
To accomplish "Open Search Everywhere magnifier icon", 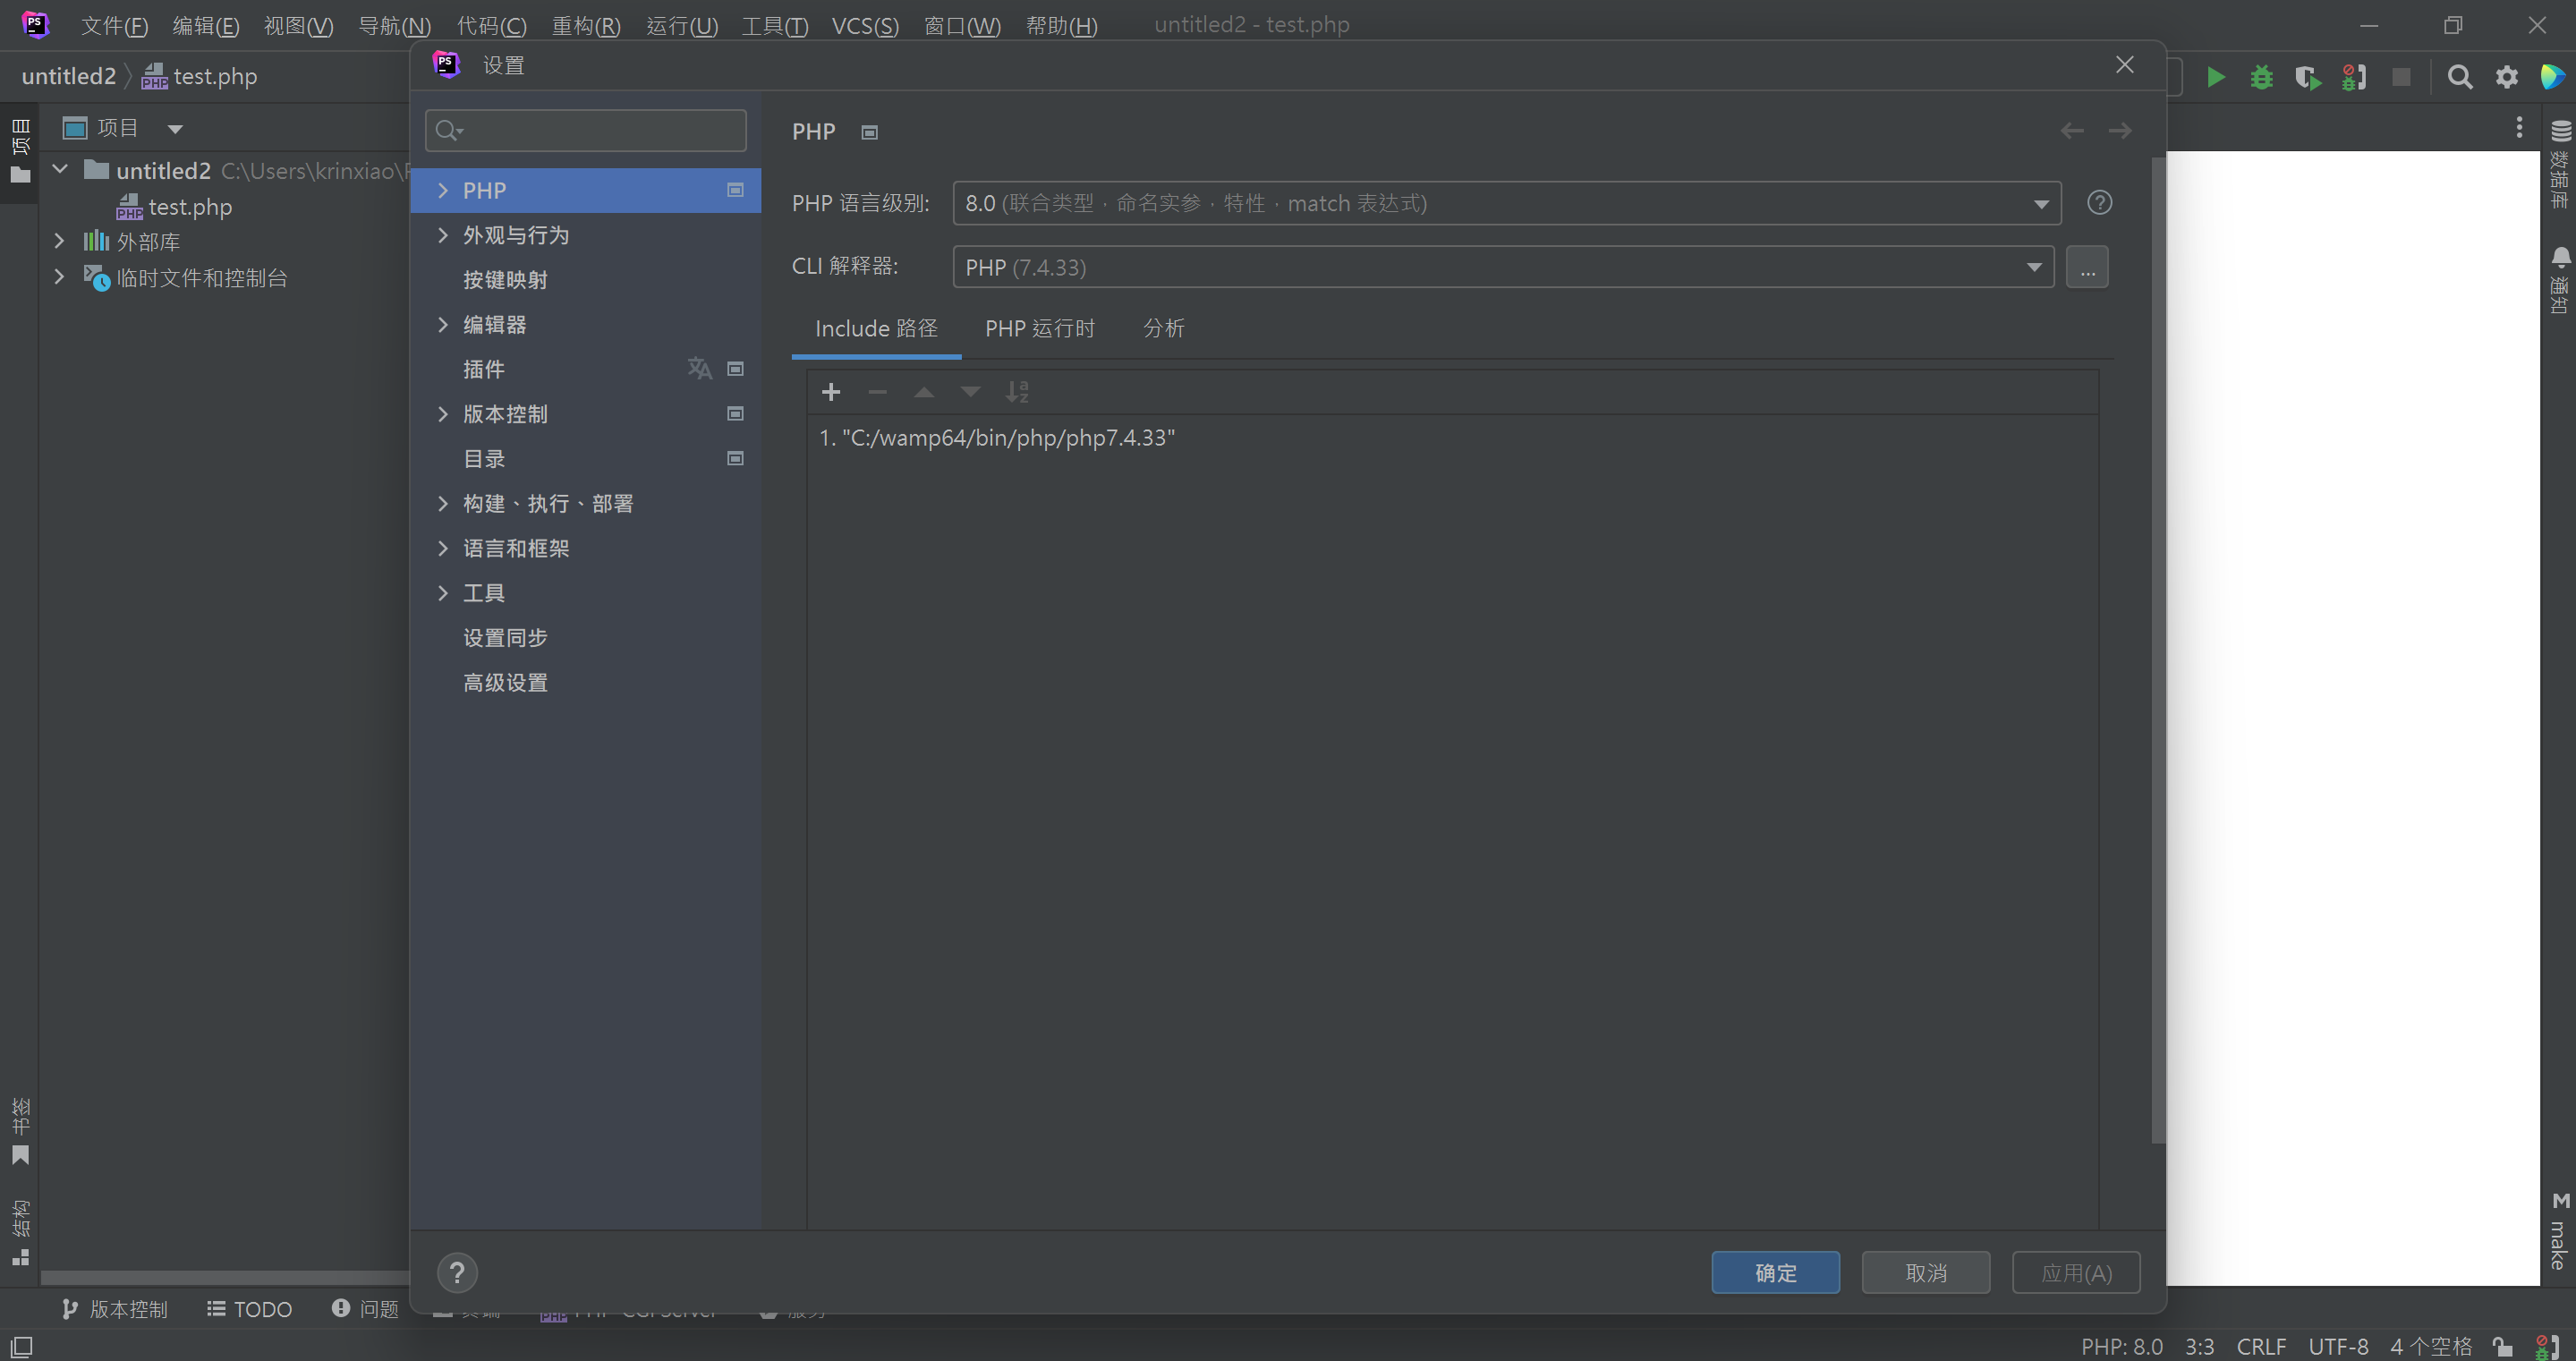I will point(2460,77).
